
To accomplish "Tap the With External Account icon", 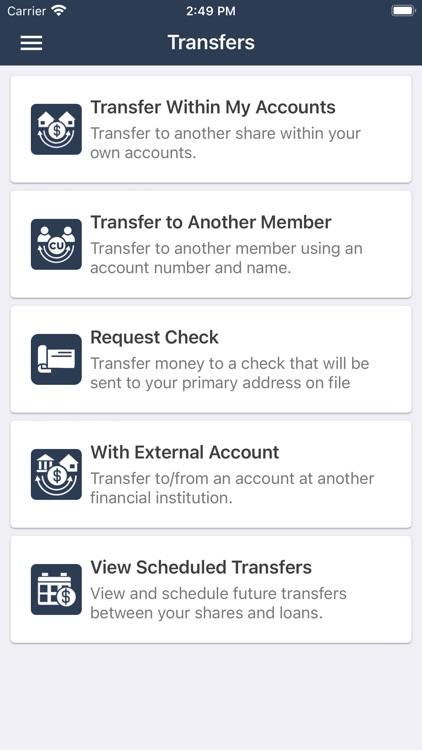I will pos(56,474).
